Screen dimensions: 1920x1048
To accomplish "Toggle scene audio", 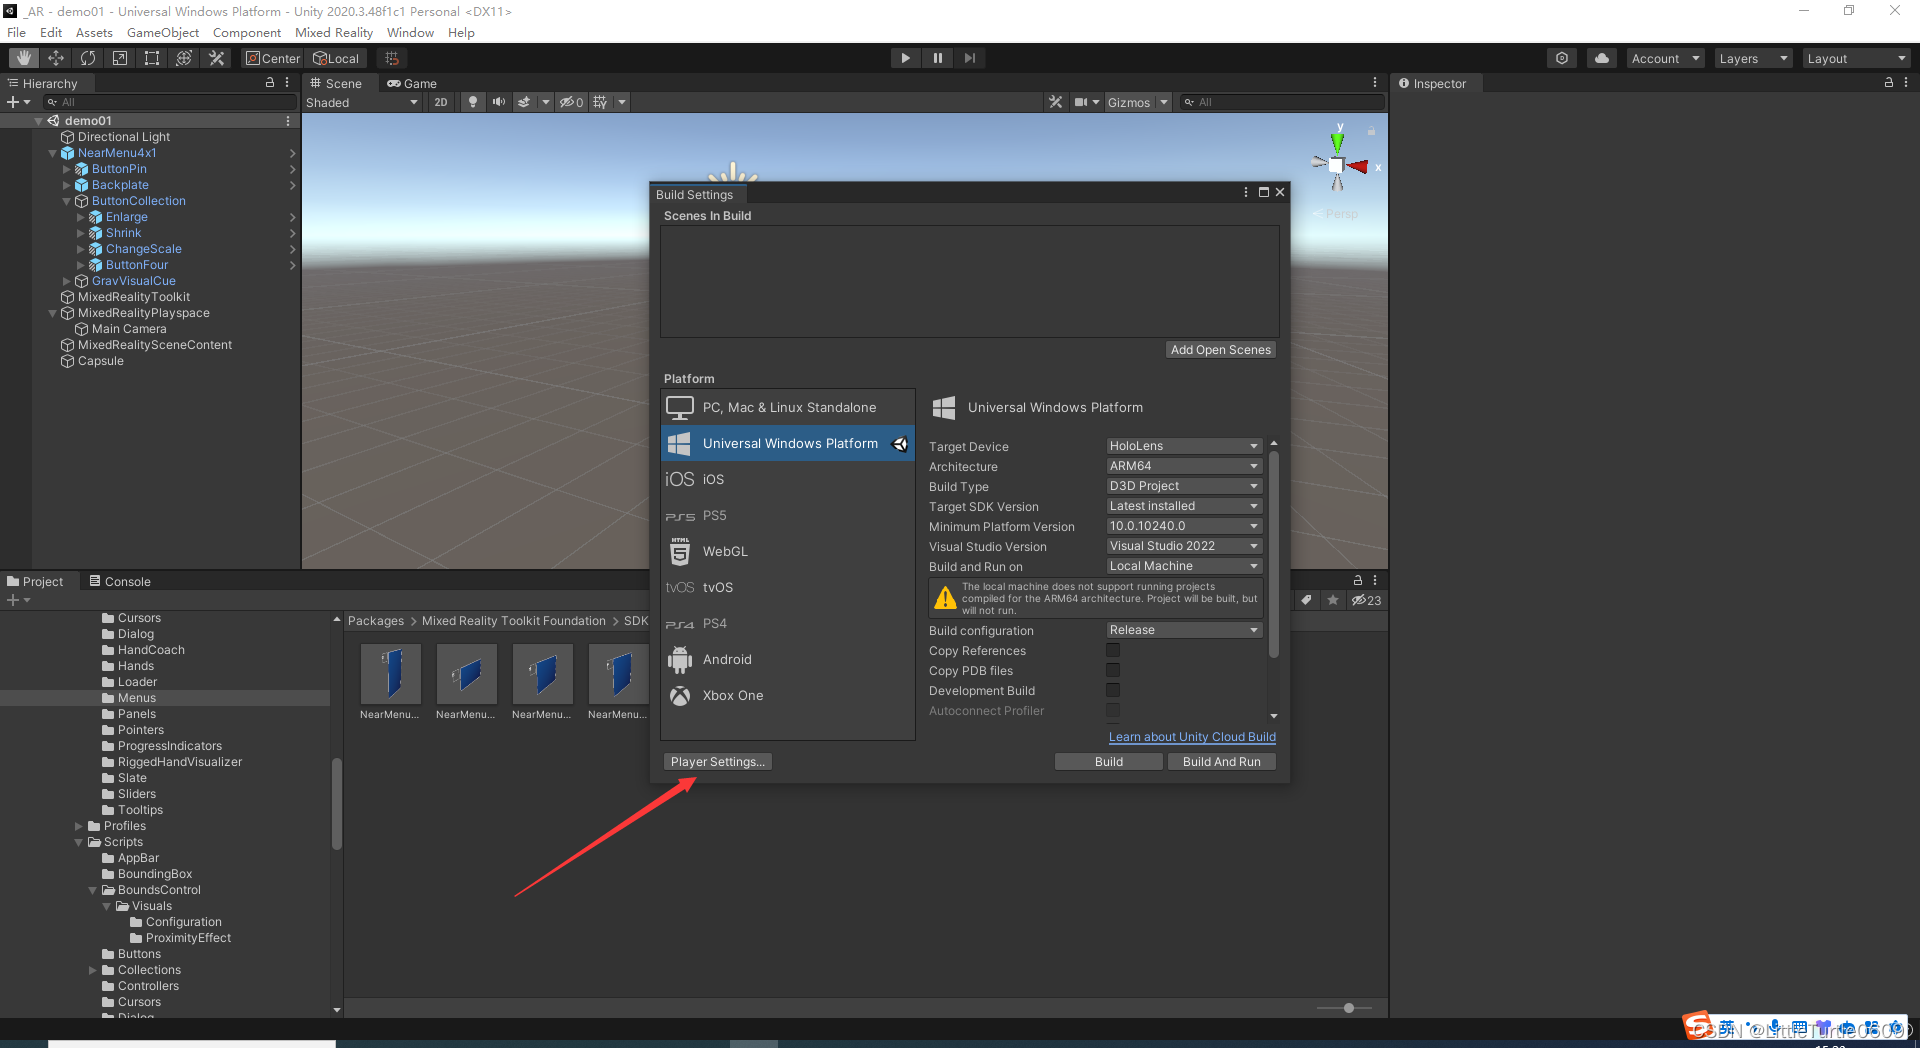I will click(x=498, y=102).
